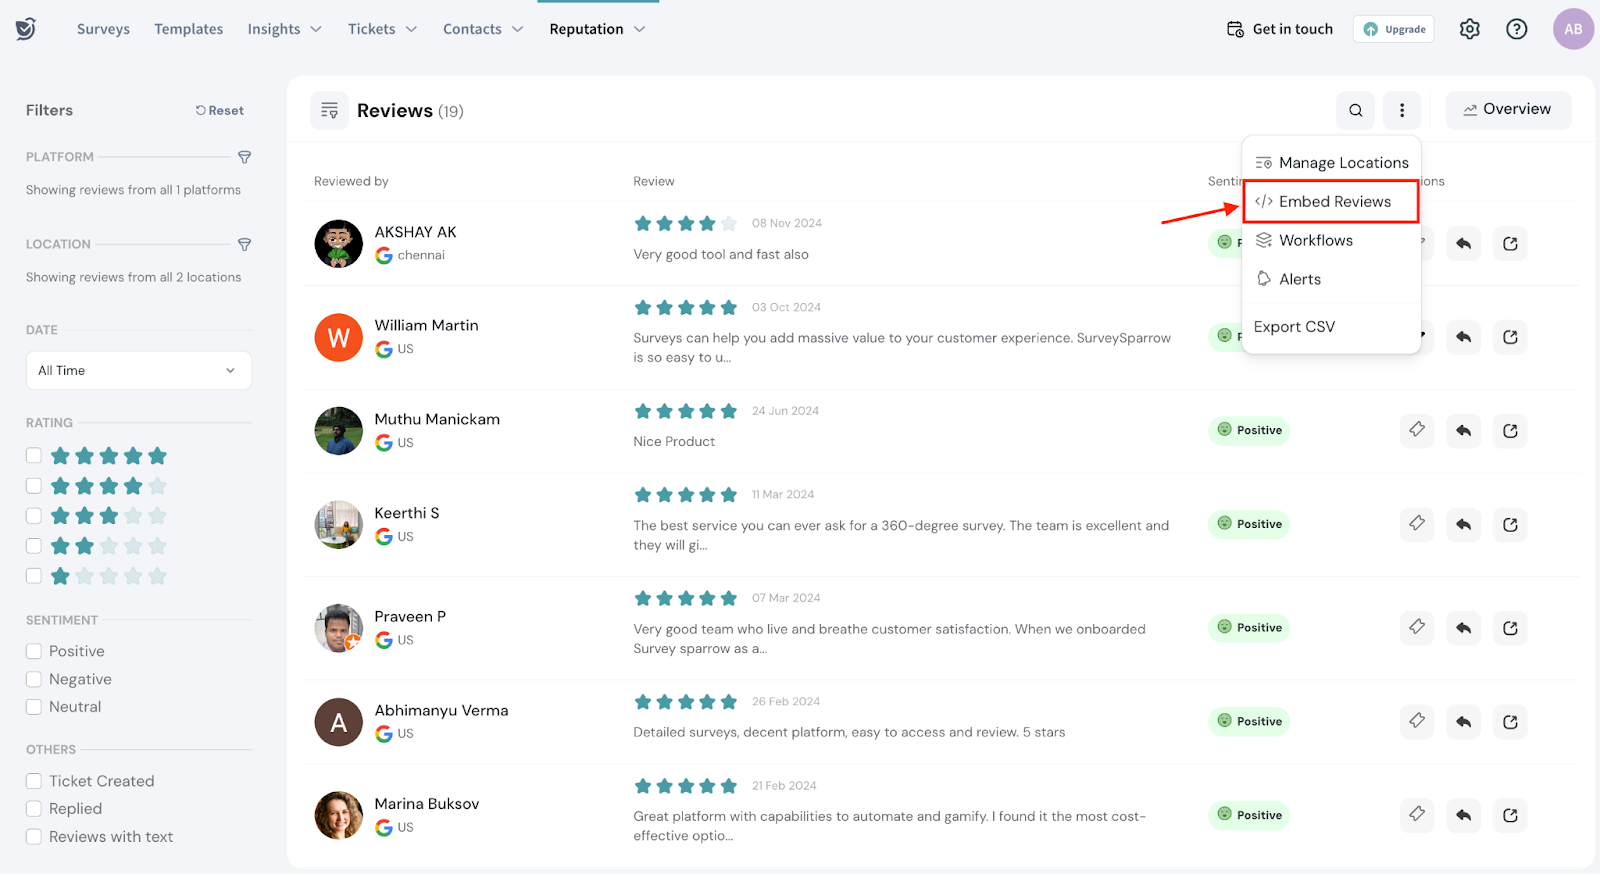This screenshot has width=1600, height=874.
Task: Click the settings gear icon
Action: [1469, 29]
